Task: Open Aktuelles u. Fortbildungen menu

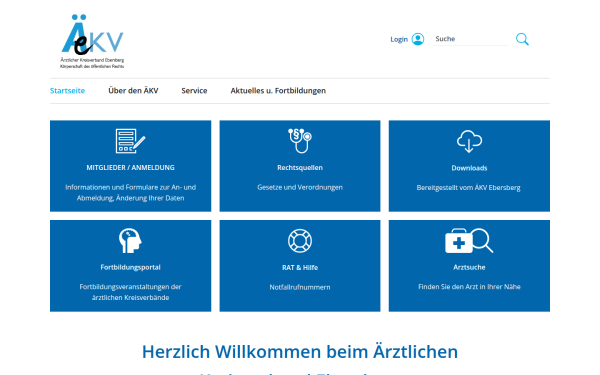Action: click(x=278, y=91)
